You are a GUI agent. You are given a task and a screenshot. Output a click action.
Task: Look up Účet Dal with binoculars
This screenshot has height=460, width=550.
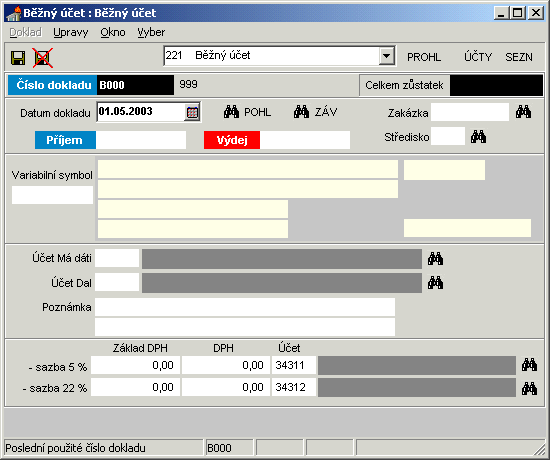point(435,283)
